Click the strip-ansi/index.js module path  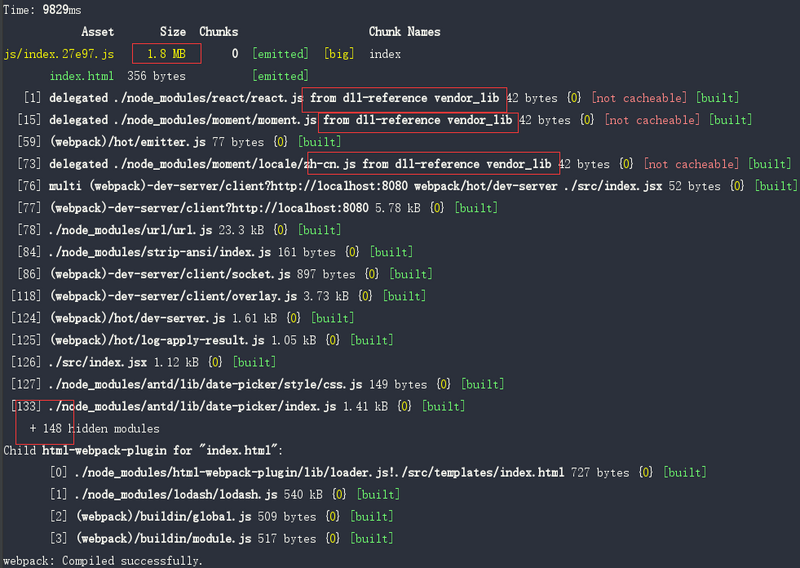[x=160, y=252]
